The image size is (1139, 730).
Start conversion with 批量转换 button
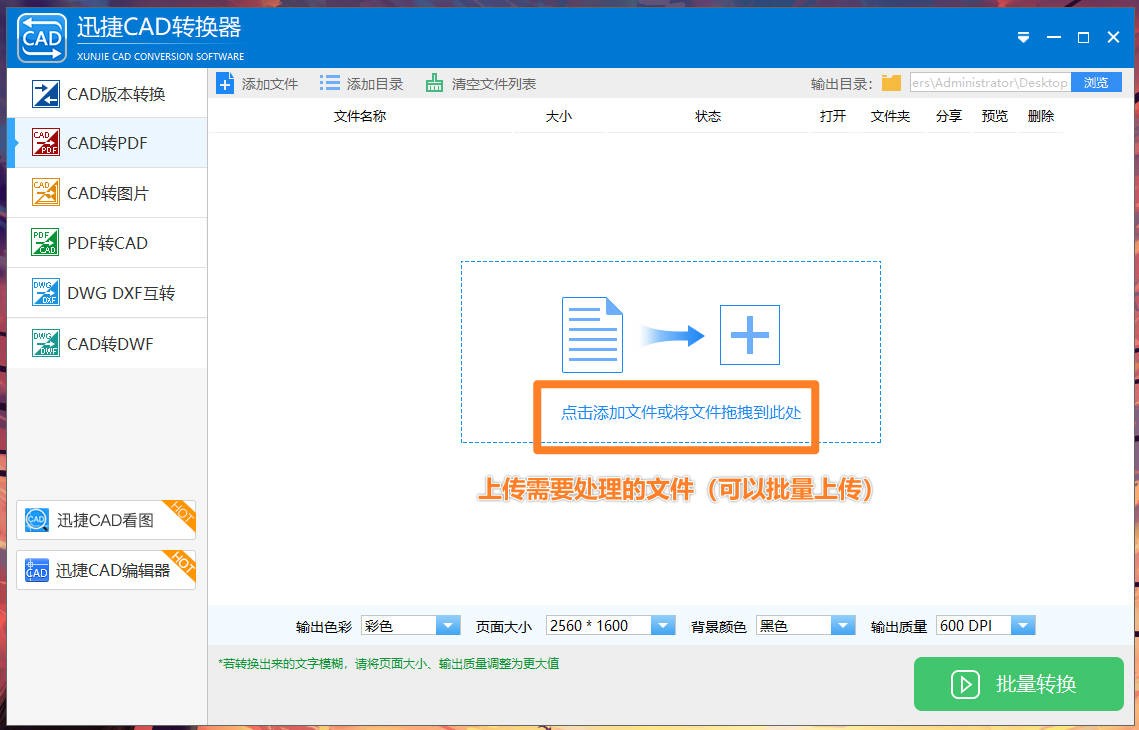pos(1018,684)
